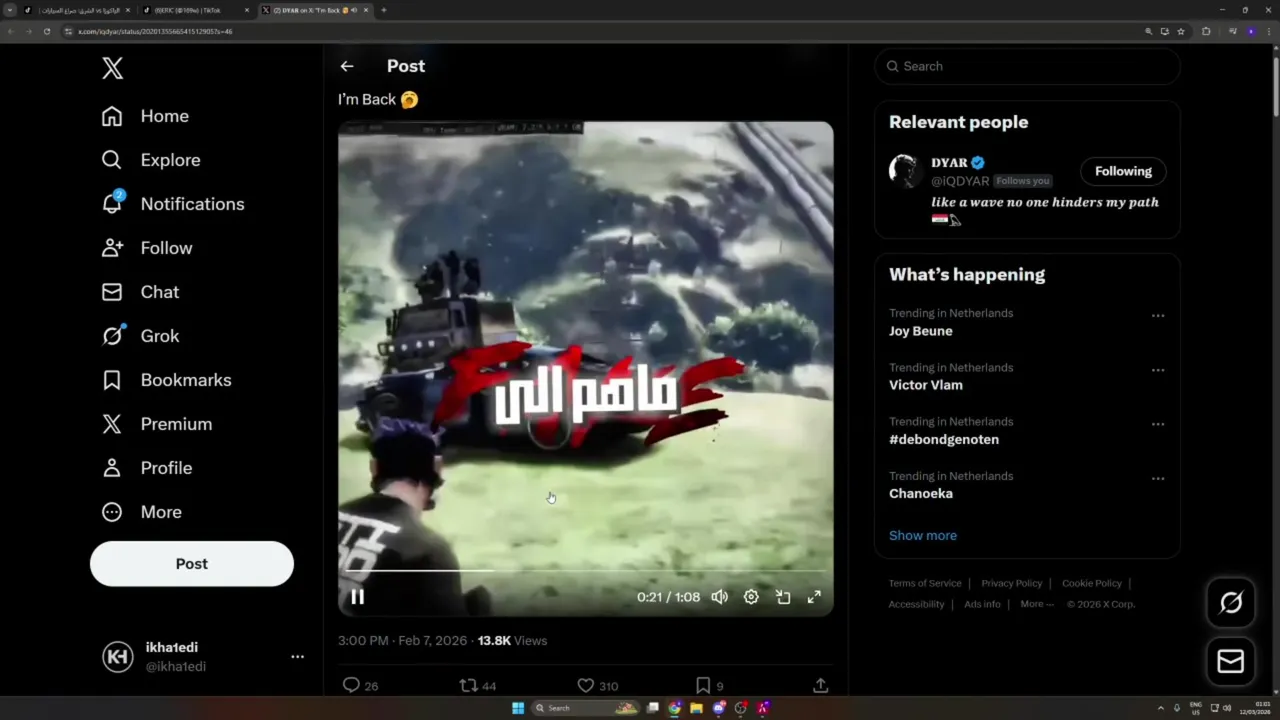
Task: Open video settings gear
Action: coord(751,597)
